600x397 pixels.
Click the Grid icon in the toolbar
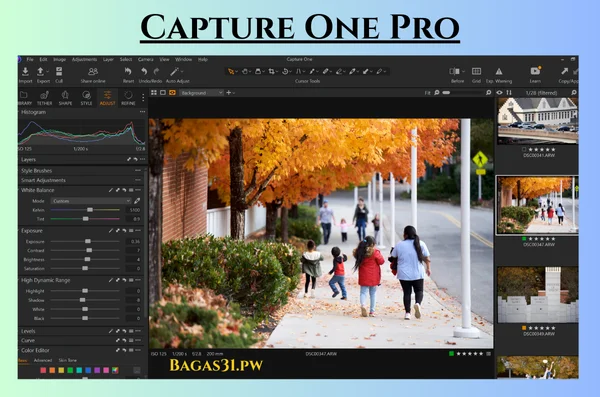click(476, 71)
